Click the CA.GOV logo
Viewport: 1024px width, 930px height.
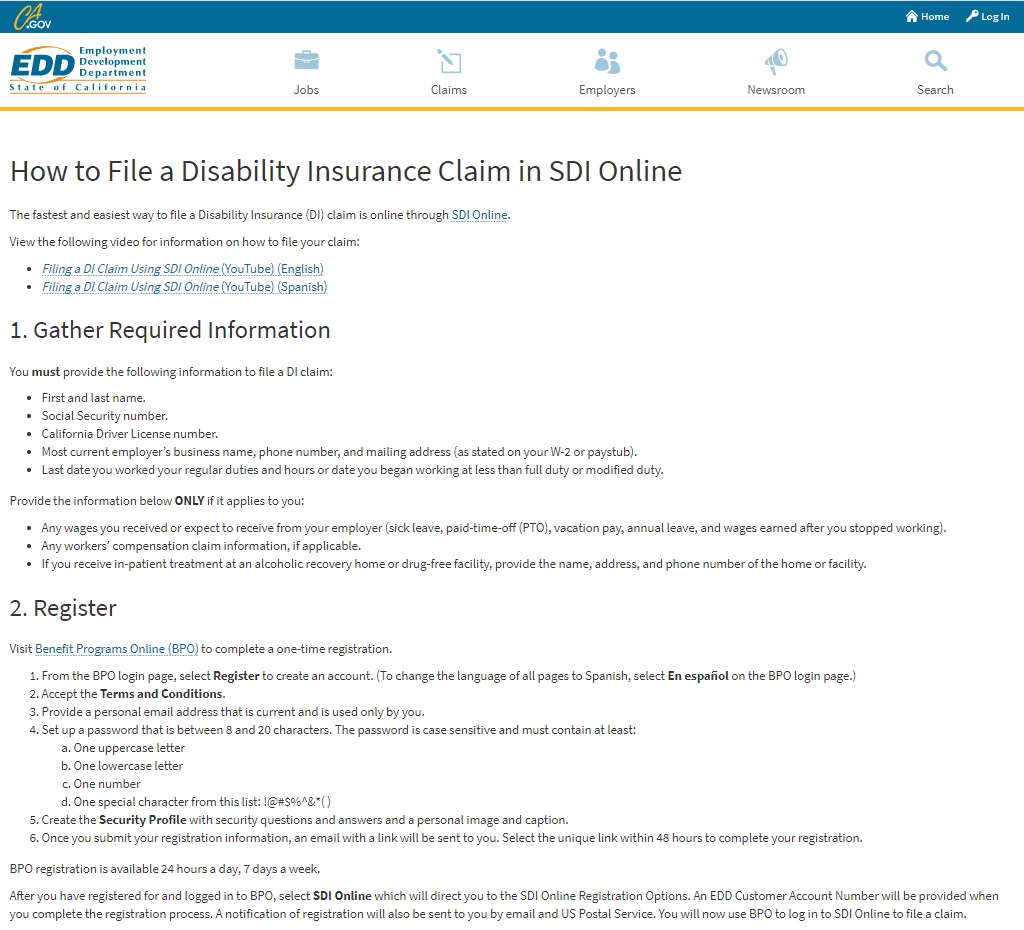click(30, 15)
